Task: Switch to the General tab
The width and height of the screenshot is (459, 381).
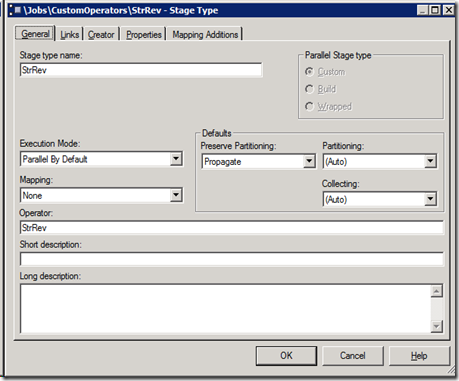Action: coord(35,34)
